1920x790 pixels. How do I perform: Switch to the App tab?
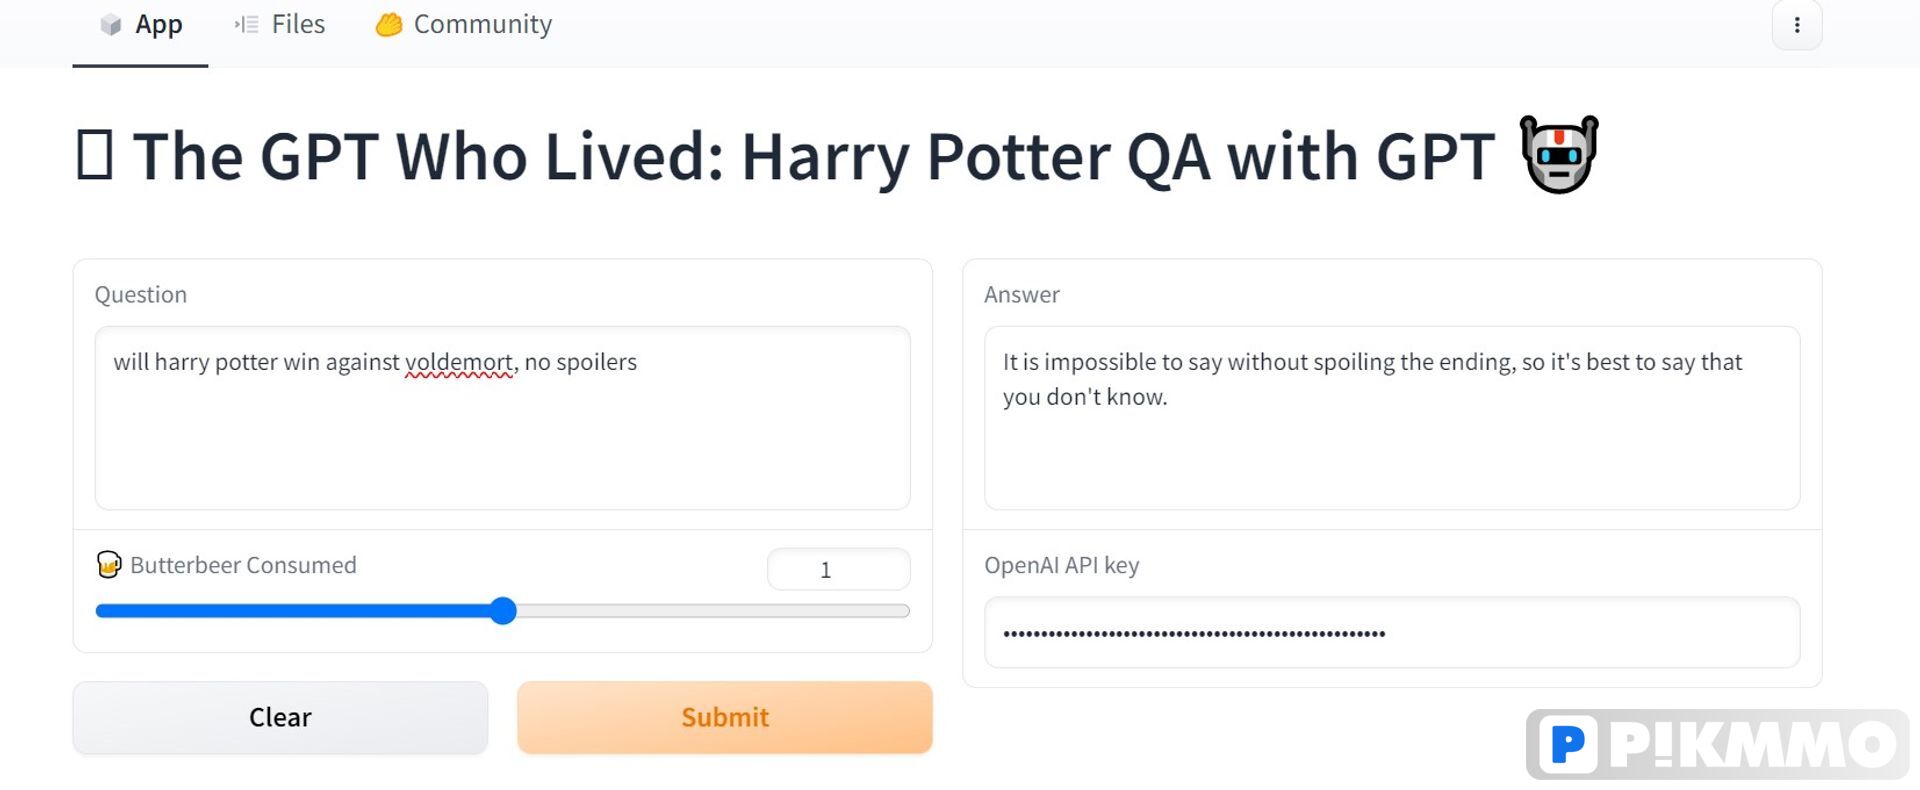point(140,25)
